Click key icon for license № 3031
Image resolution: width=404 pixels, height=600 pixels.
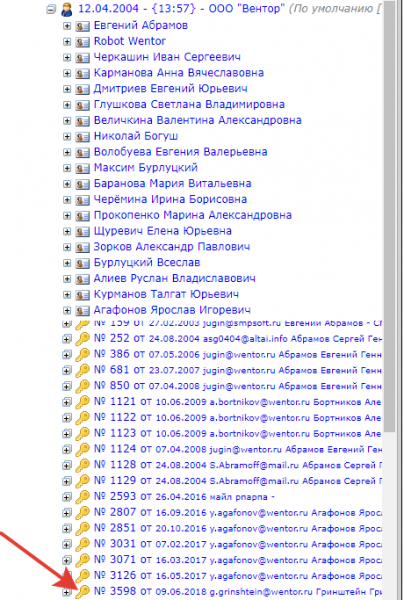pos(82,544)
